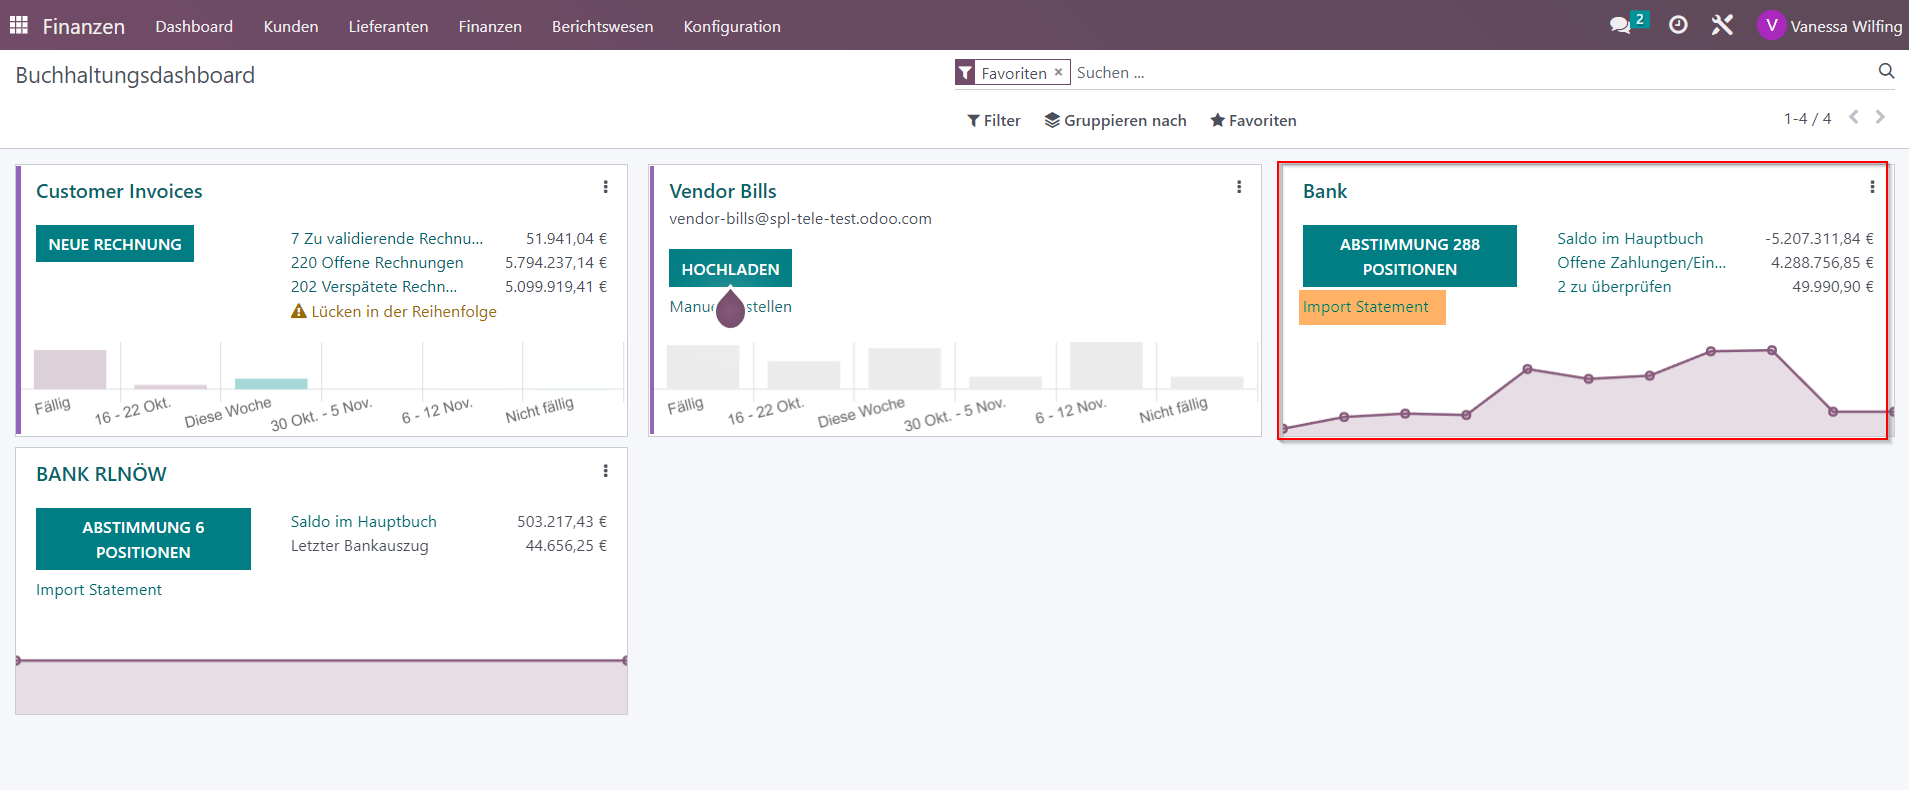Screen dimensions: 1909x790
Task: Click the 6 - 12 Nov. bar in Vendor Bills chart
Action: tap(1106, 365)
